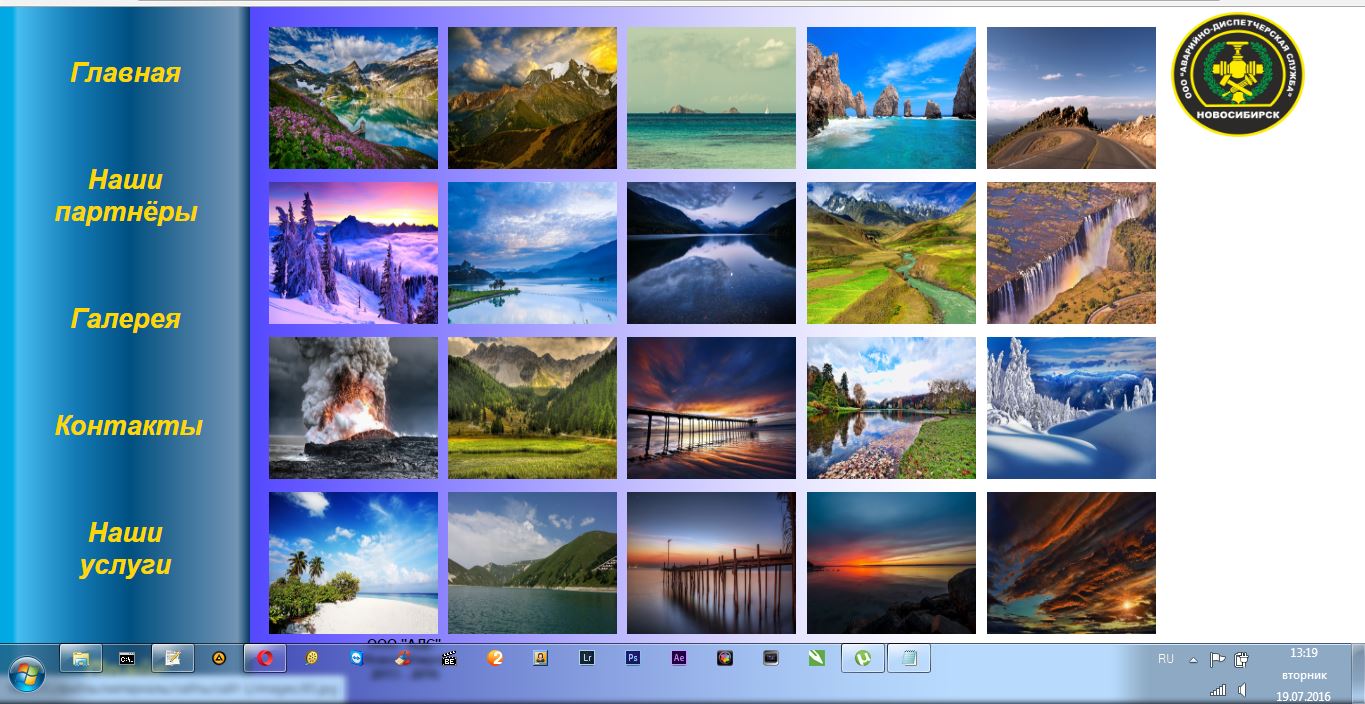Change the RU input language indicator
This screenshot has width=1365, height=704.
pos(1166,659)
